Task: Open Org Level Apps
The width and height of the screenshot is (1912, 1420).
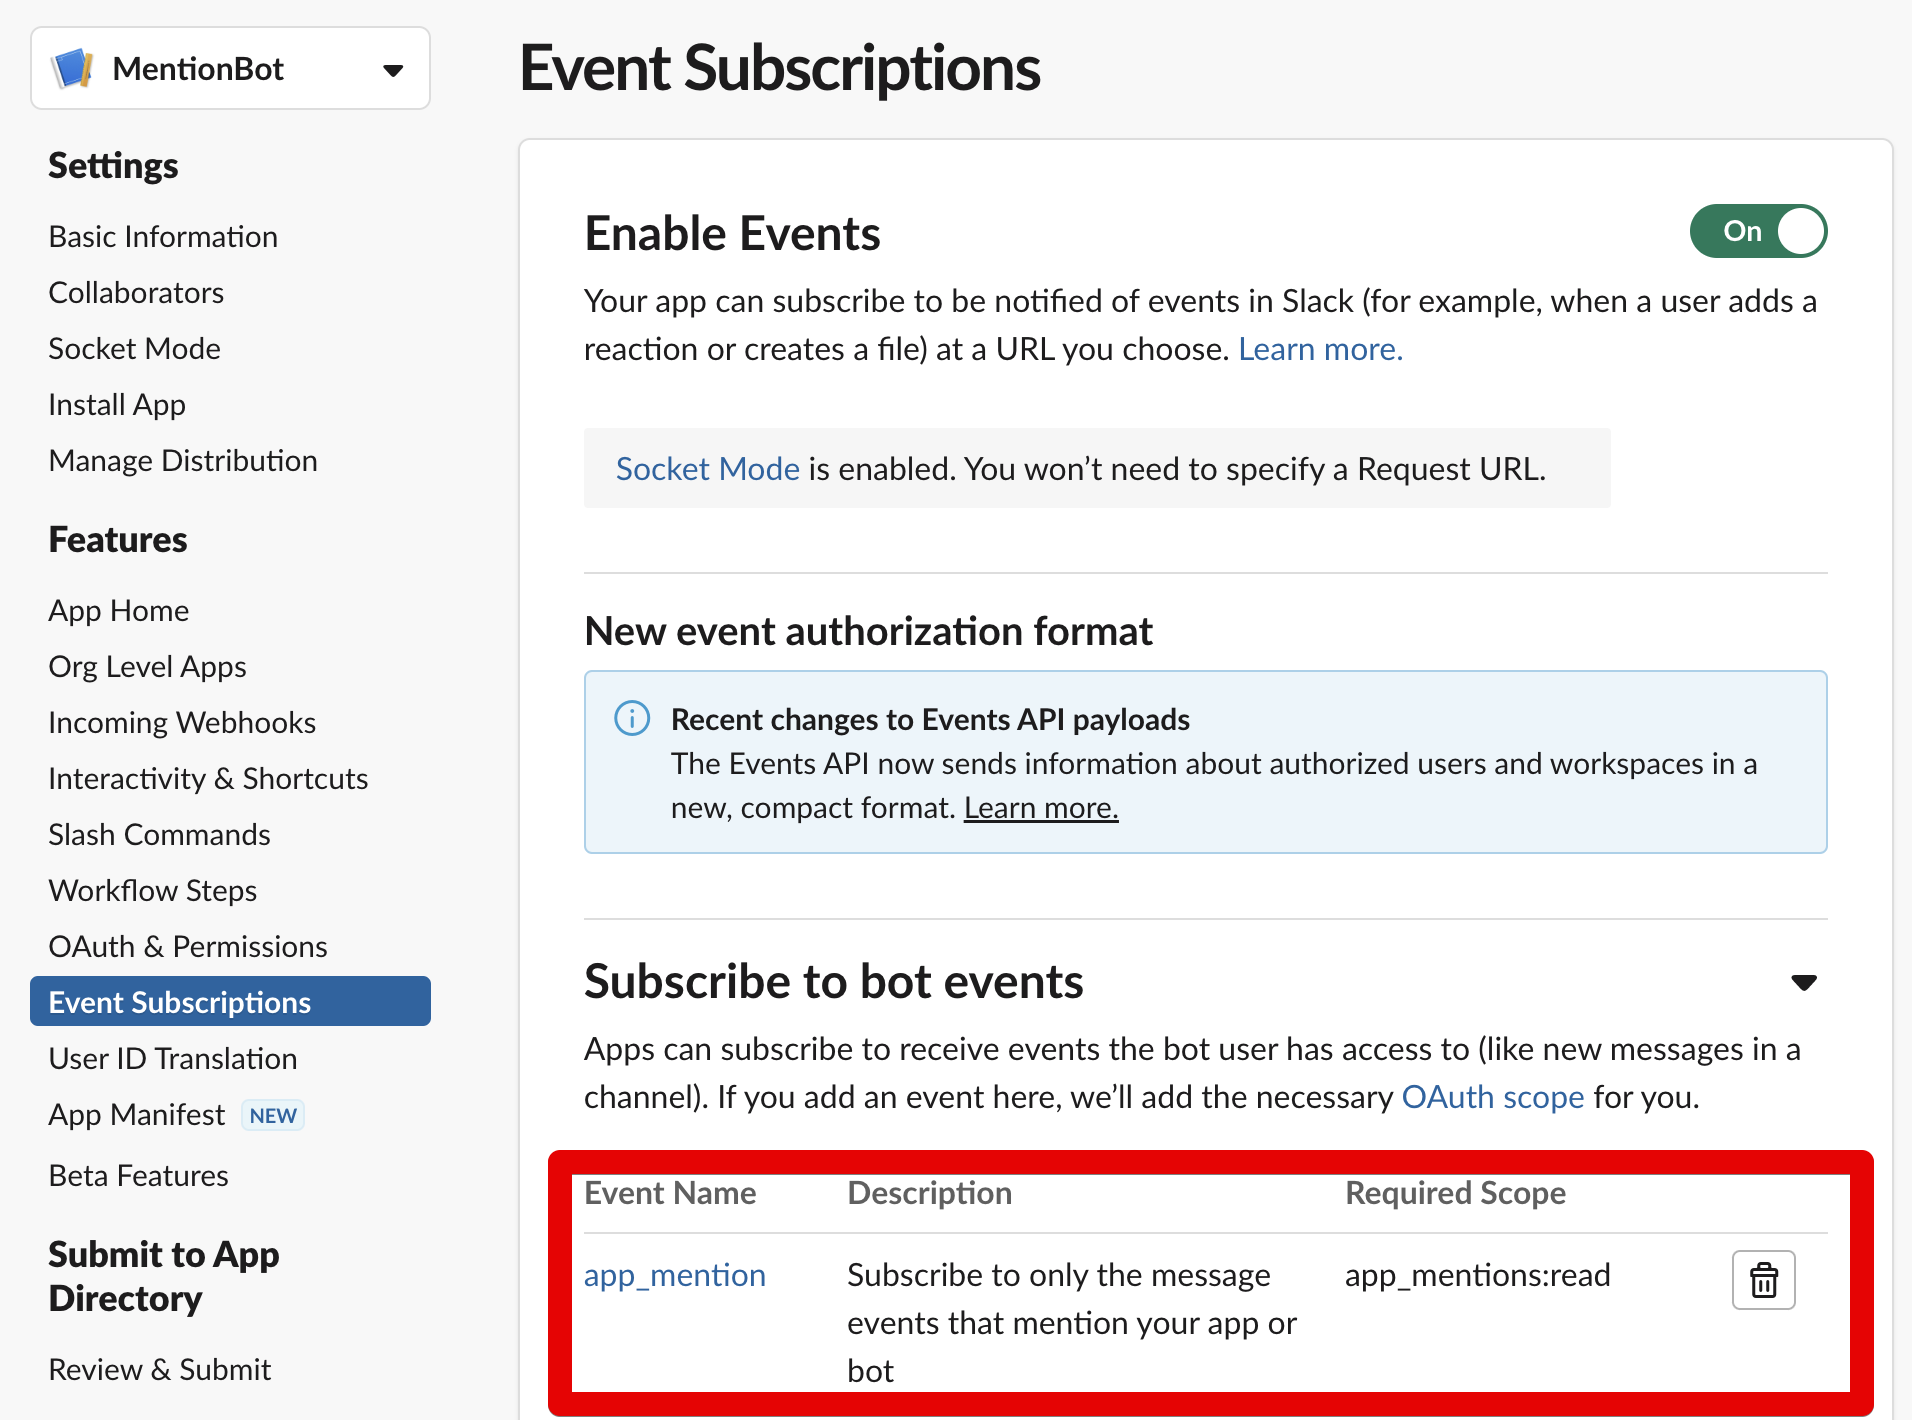Action: coord(148,667)
